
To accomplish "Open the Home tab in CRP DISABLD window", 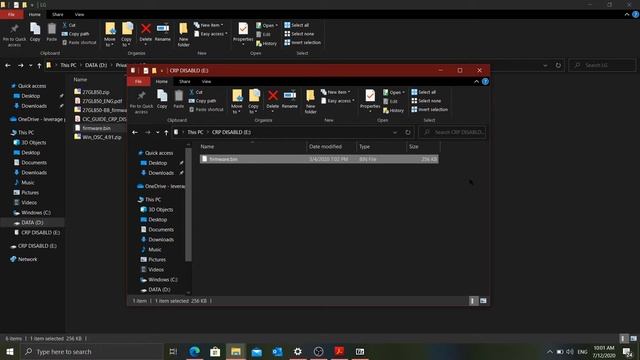I will coord(162,82).
